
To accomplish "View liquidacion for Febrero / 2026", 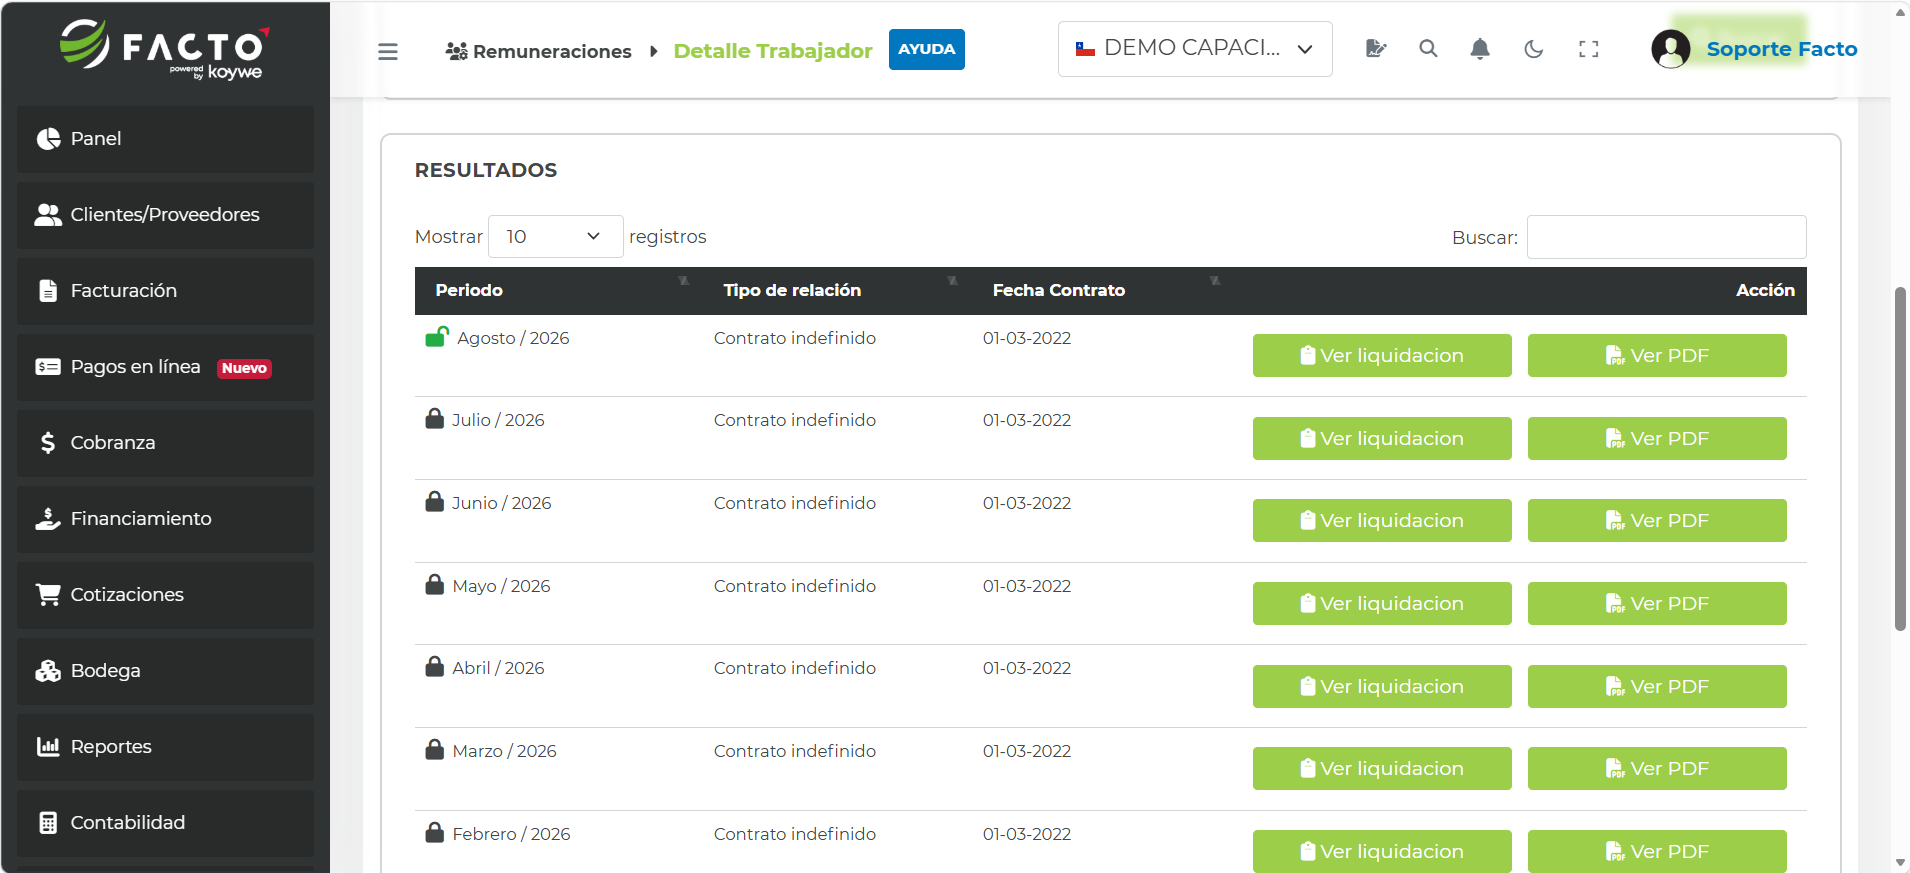I will [x=1382, y=851].
